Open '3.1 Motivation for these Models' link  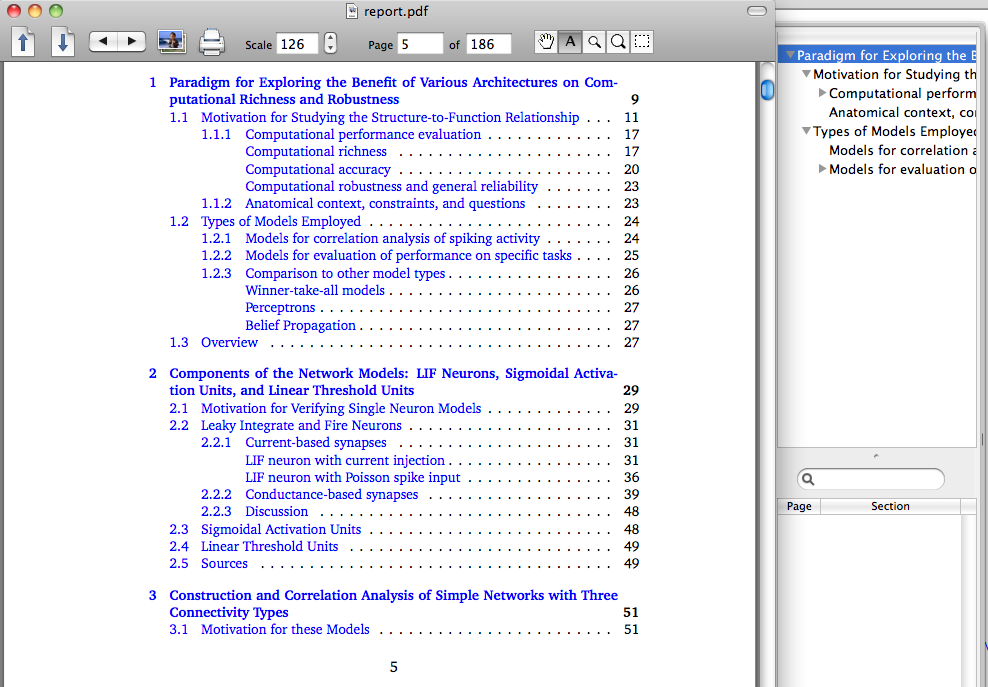click(x=285, y=629)
